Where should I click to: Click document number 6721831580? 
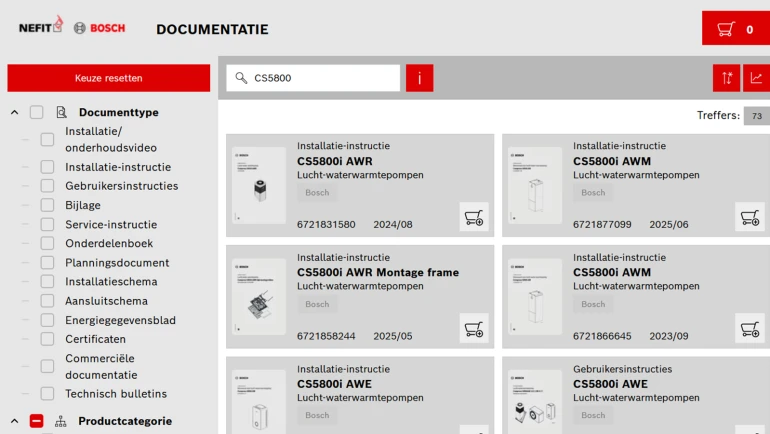pyautogui.click(x=326, y=224)
